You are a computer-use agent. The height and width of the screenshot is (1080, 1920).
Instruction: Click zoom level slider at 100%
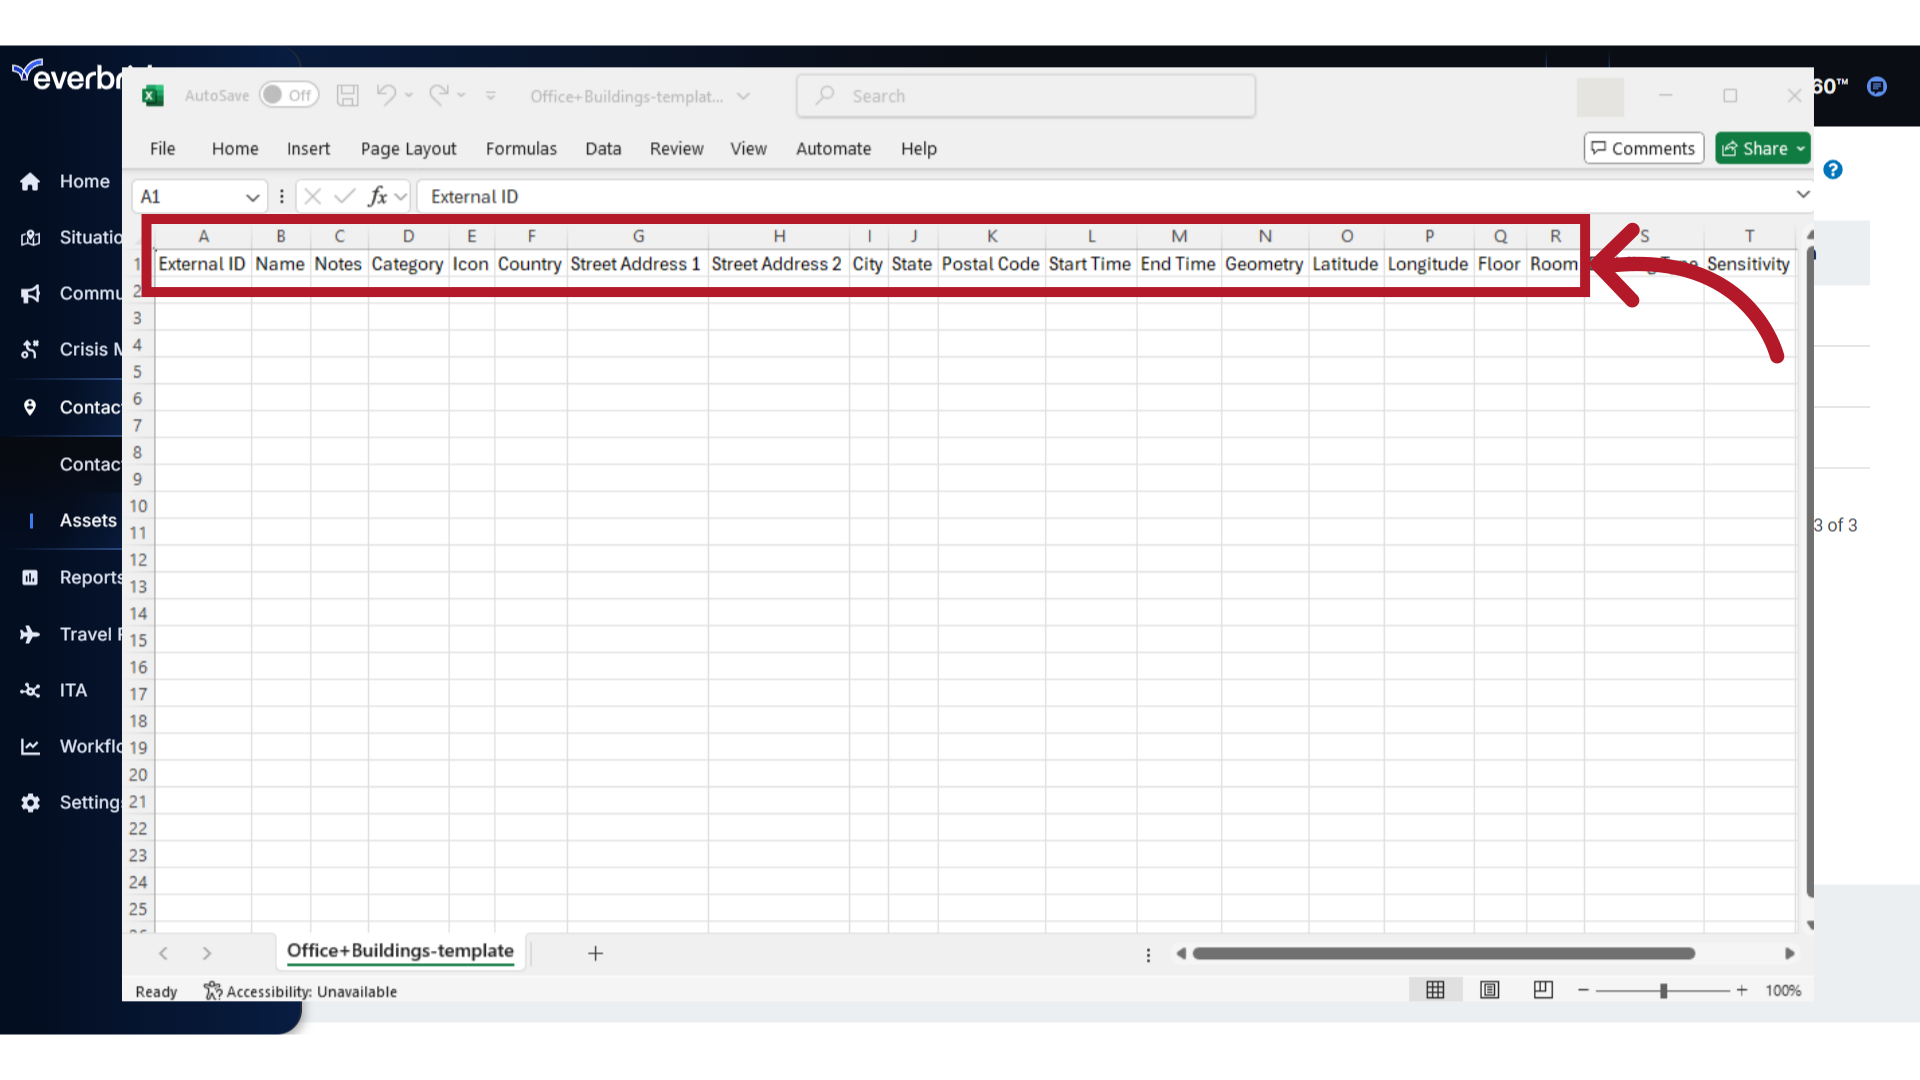pos(1662,990)
